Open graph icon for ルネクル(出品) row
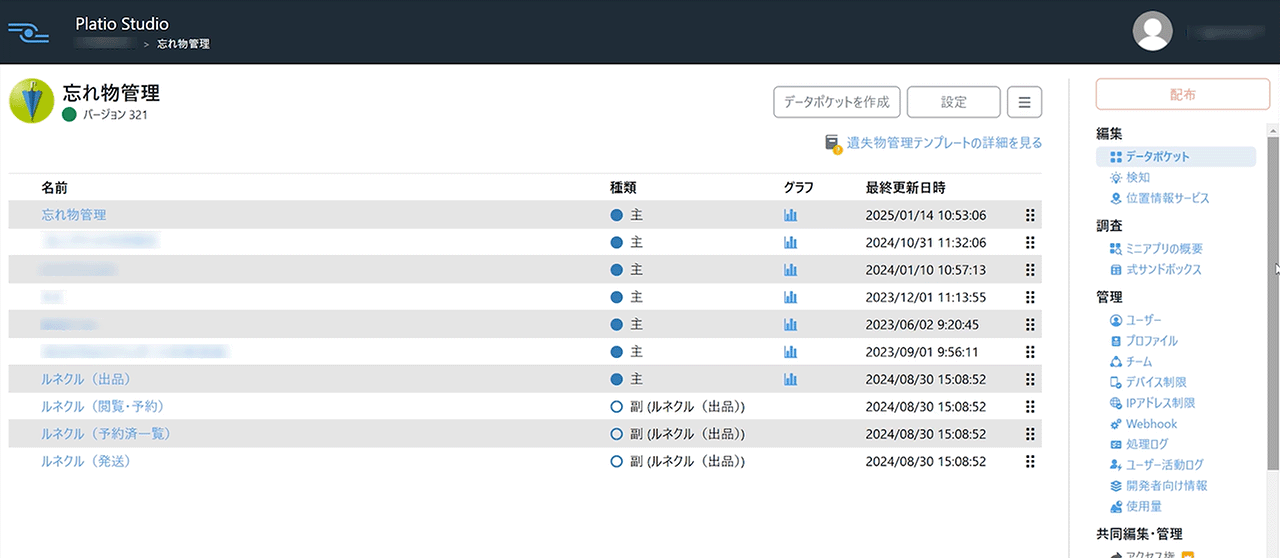Screen dimensions: 1280x558 (x=790, y=380)
